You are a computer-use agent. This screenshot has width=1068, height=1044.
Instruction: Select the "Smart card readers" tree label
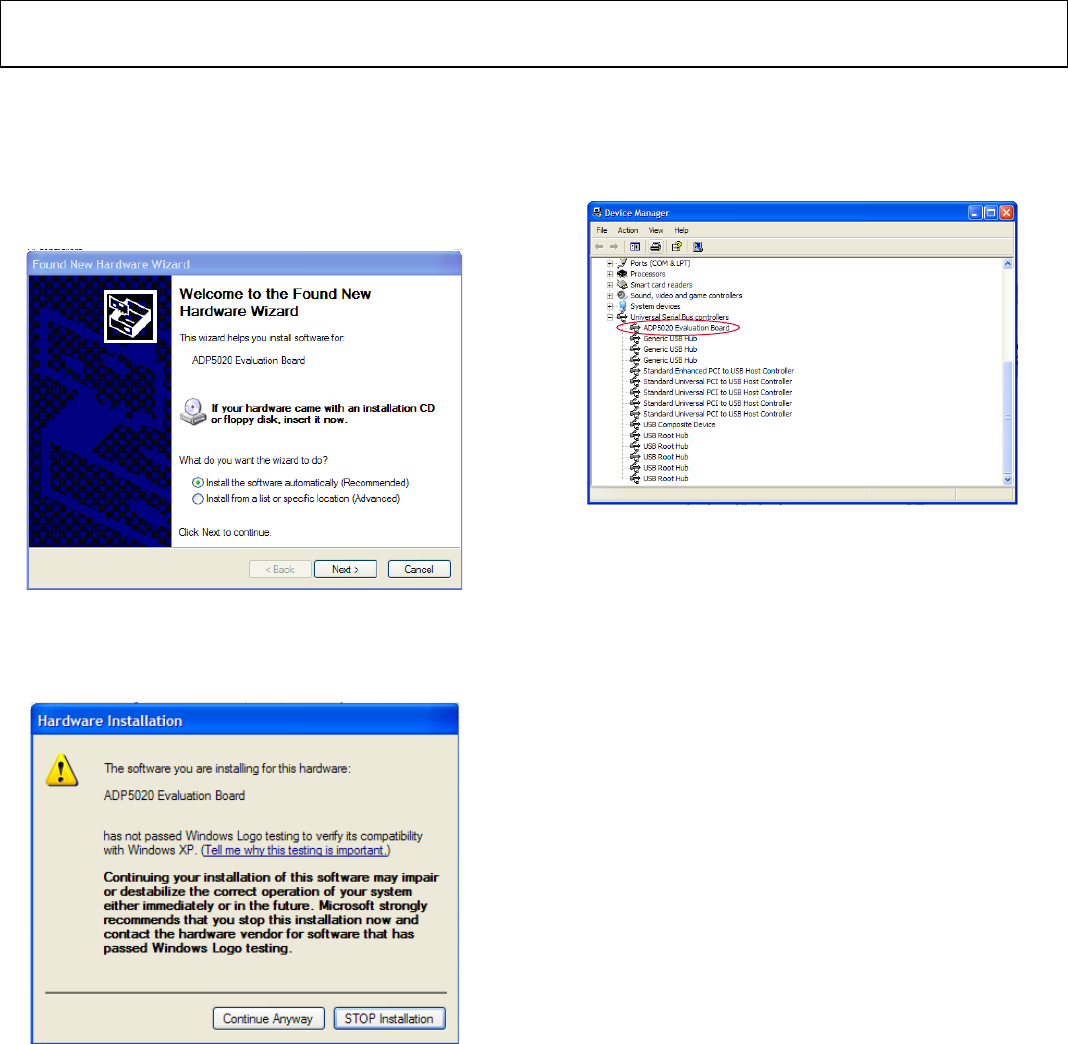coord(661,285)
